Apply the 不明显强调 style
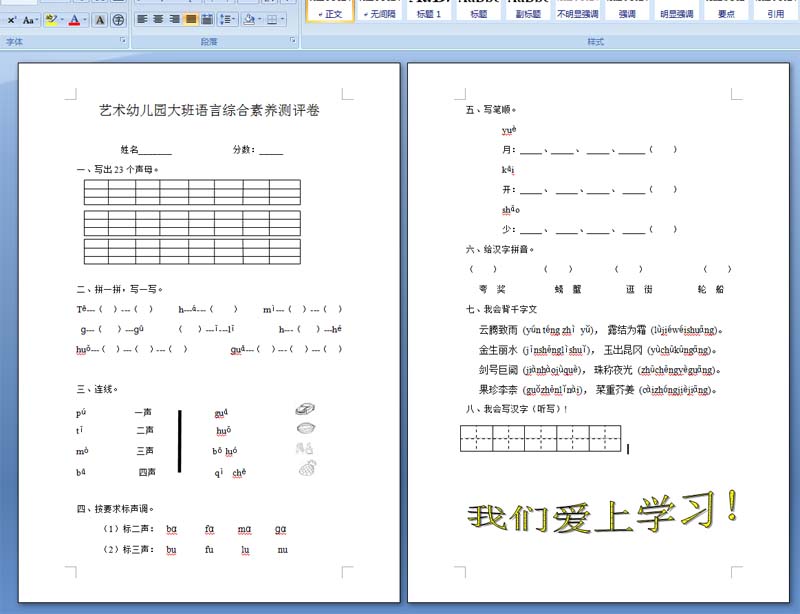This screenshot has width=800, height=614. coord(578,11)
